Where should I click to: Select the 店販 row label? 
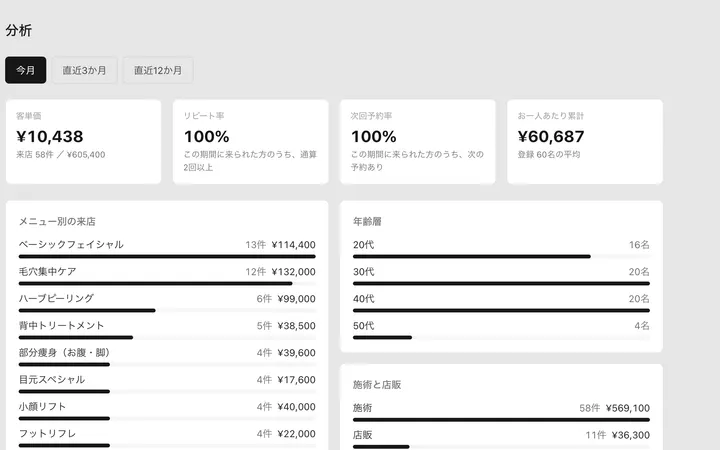(362, 435)
